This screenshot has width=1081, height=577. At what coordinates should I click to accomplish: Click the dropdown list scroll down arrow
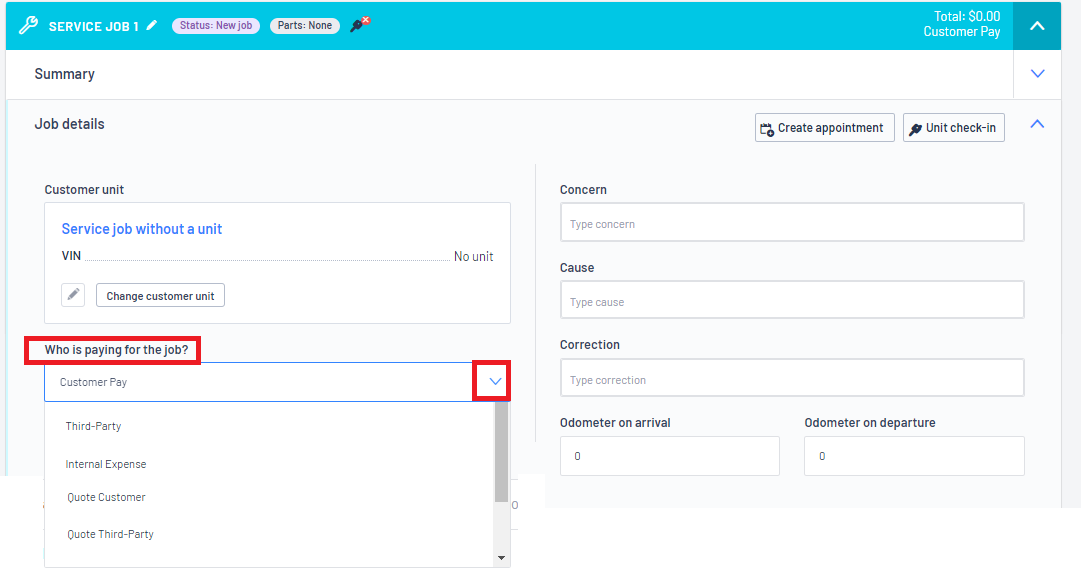click(501, 558)
